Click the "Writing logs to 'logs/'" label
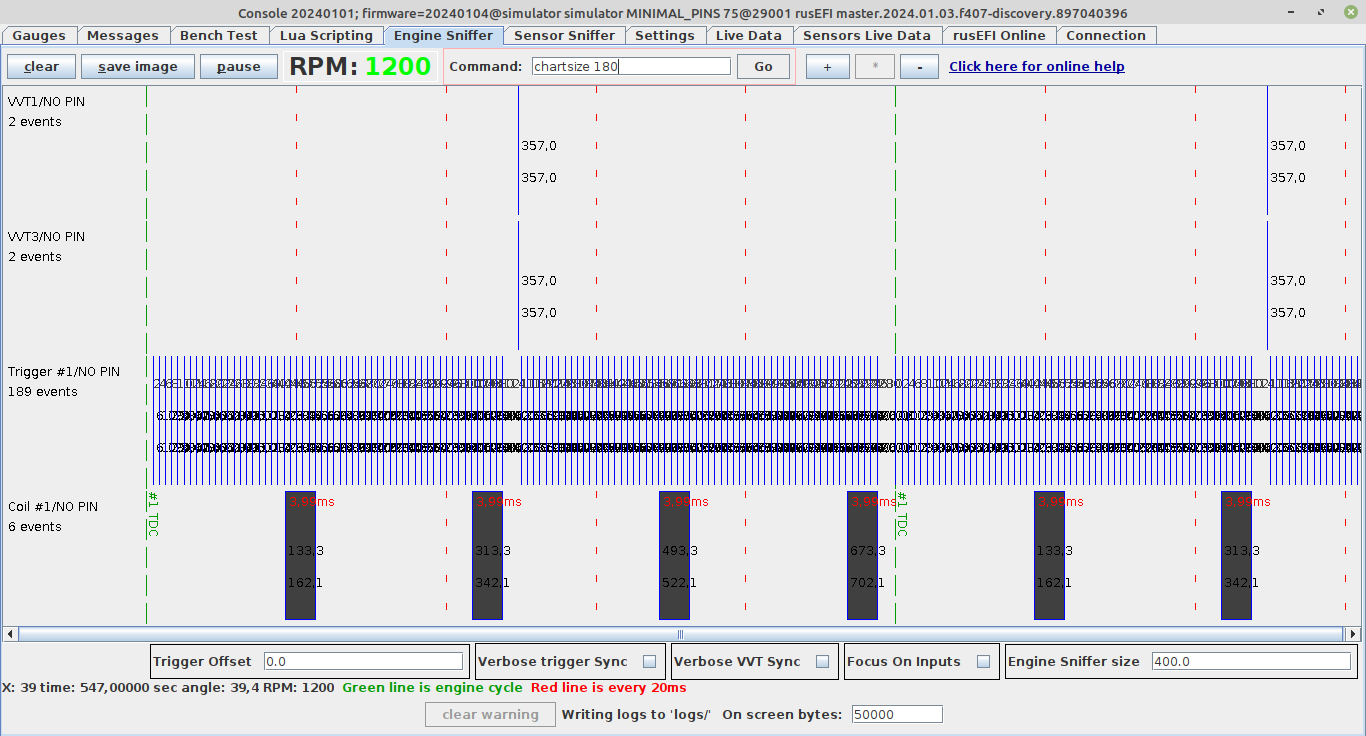Screen dimensions: 1366x736 tap(636, 714)
